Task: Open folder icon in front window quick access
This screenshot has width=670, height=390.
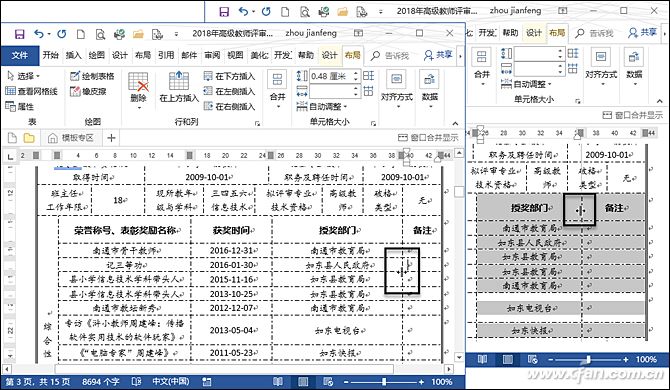Action: click(x=138, y=34)
